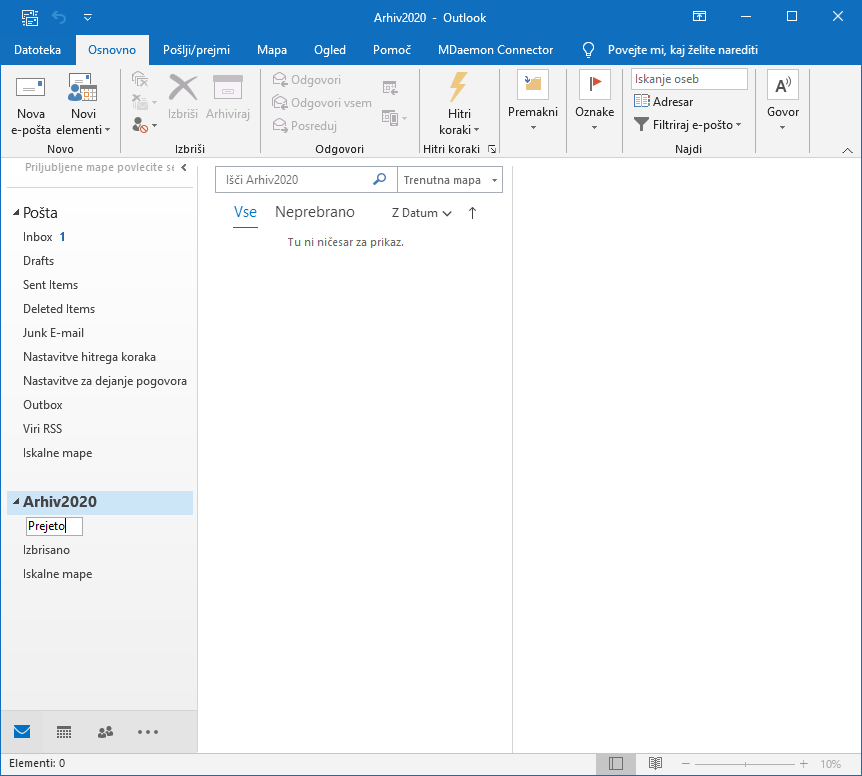Screen dimensions: 862x776
Task: Open the Novi elementi menu
Action: point(83,104)
